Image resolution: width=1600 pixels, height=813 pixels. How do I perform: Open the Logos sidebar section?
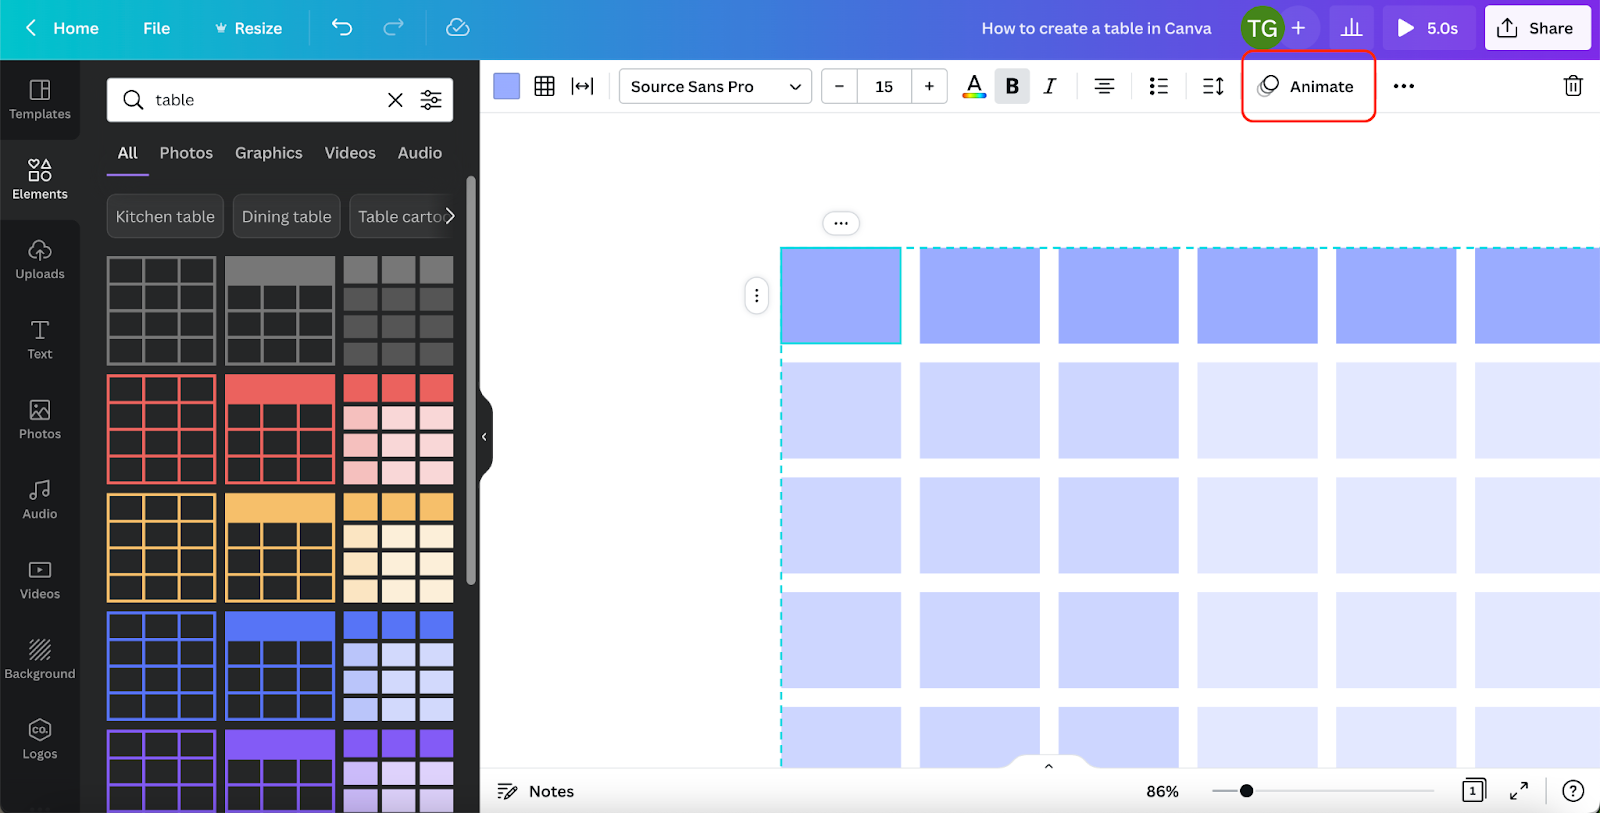(x=40, y=740)
